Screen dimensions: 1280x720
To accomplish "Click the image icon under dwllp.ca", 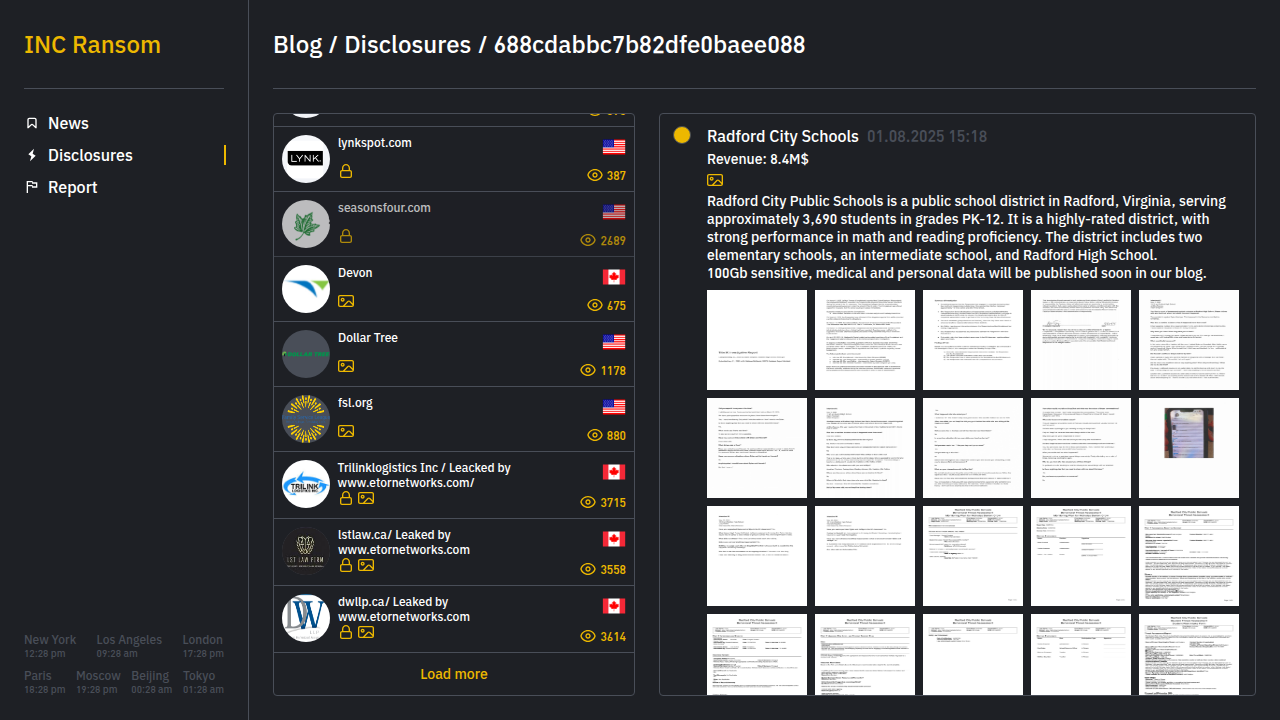I will click(366, 632).
